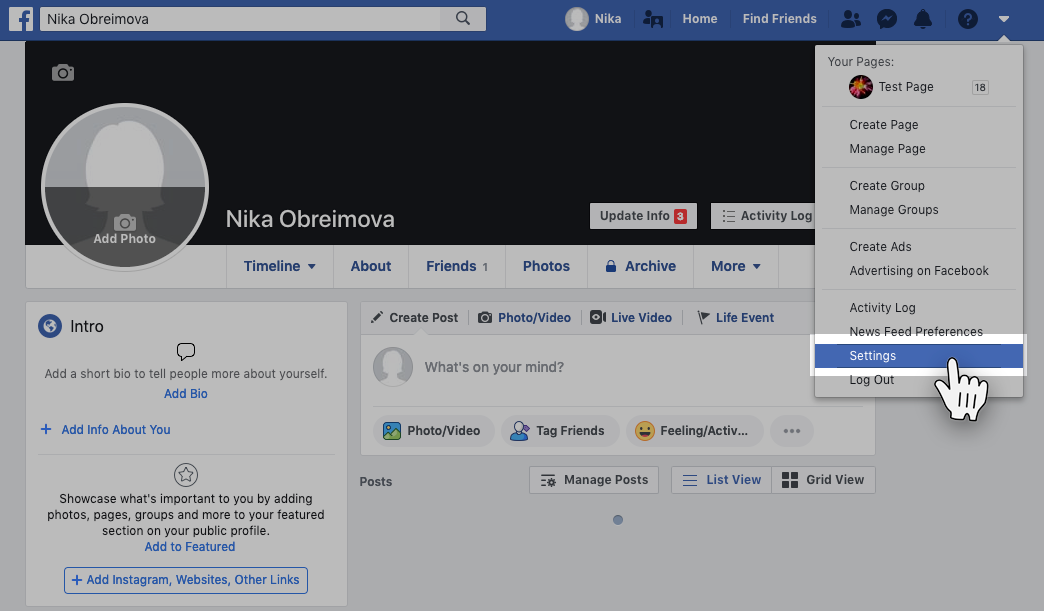Open Find Friends in top bar
The height and width of the screenshot is (611, 1044).
click(780, 19)
